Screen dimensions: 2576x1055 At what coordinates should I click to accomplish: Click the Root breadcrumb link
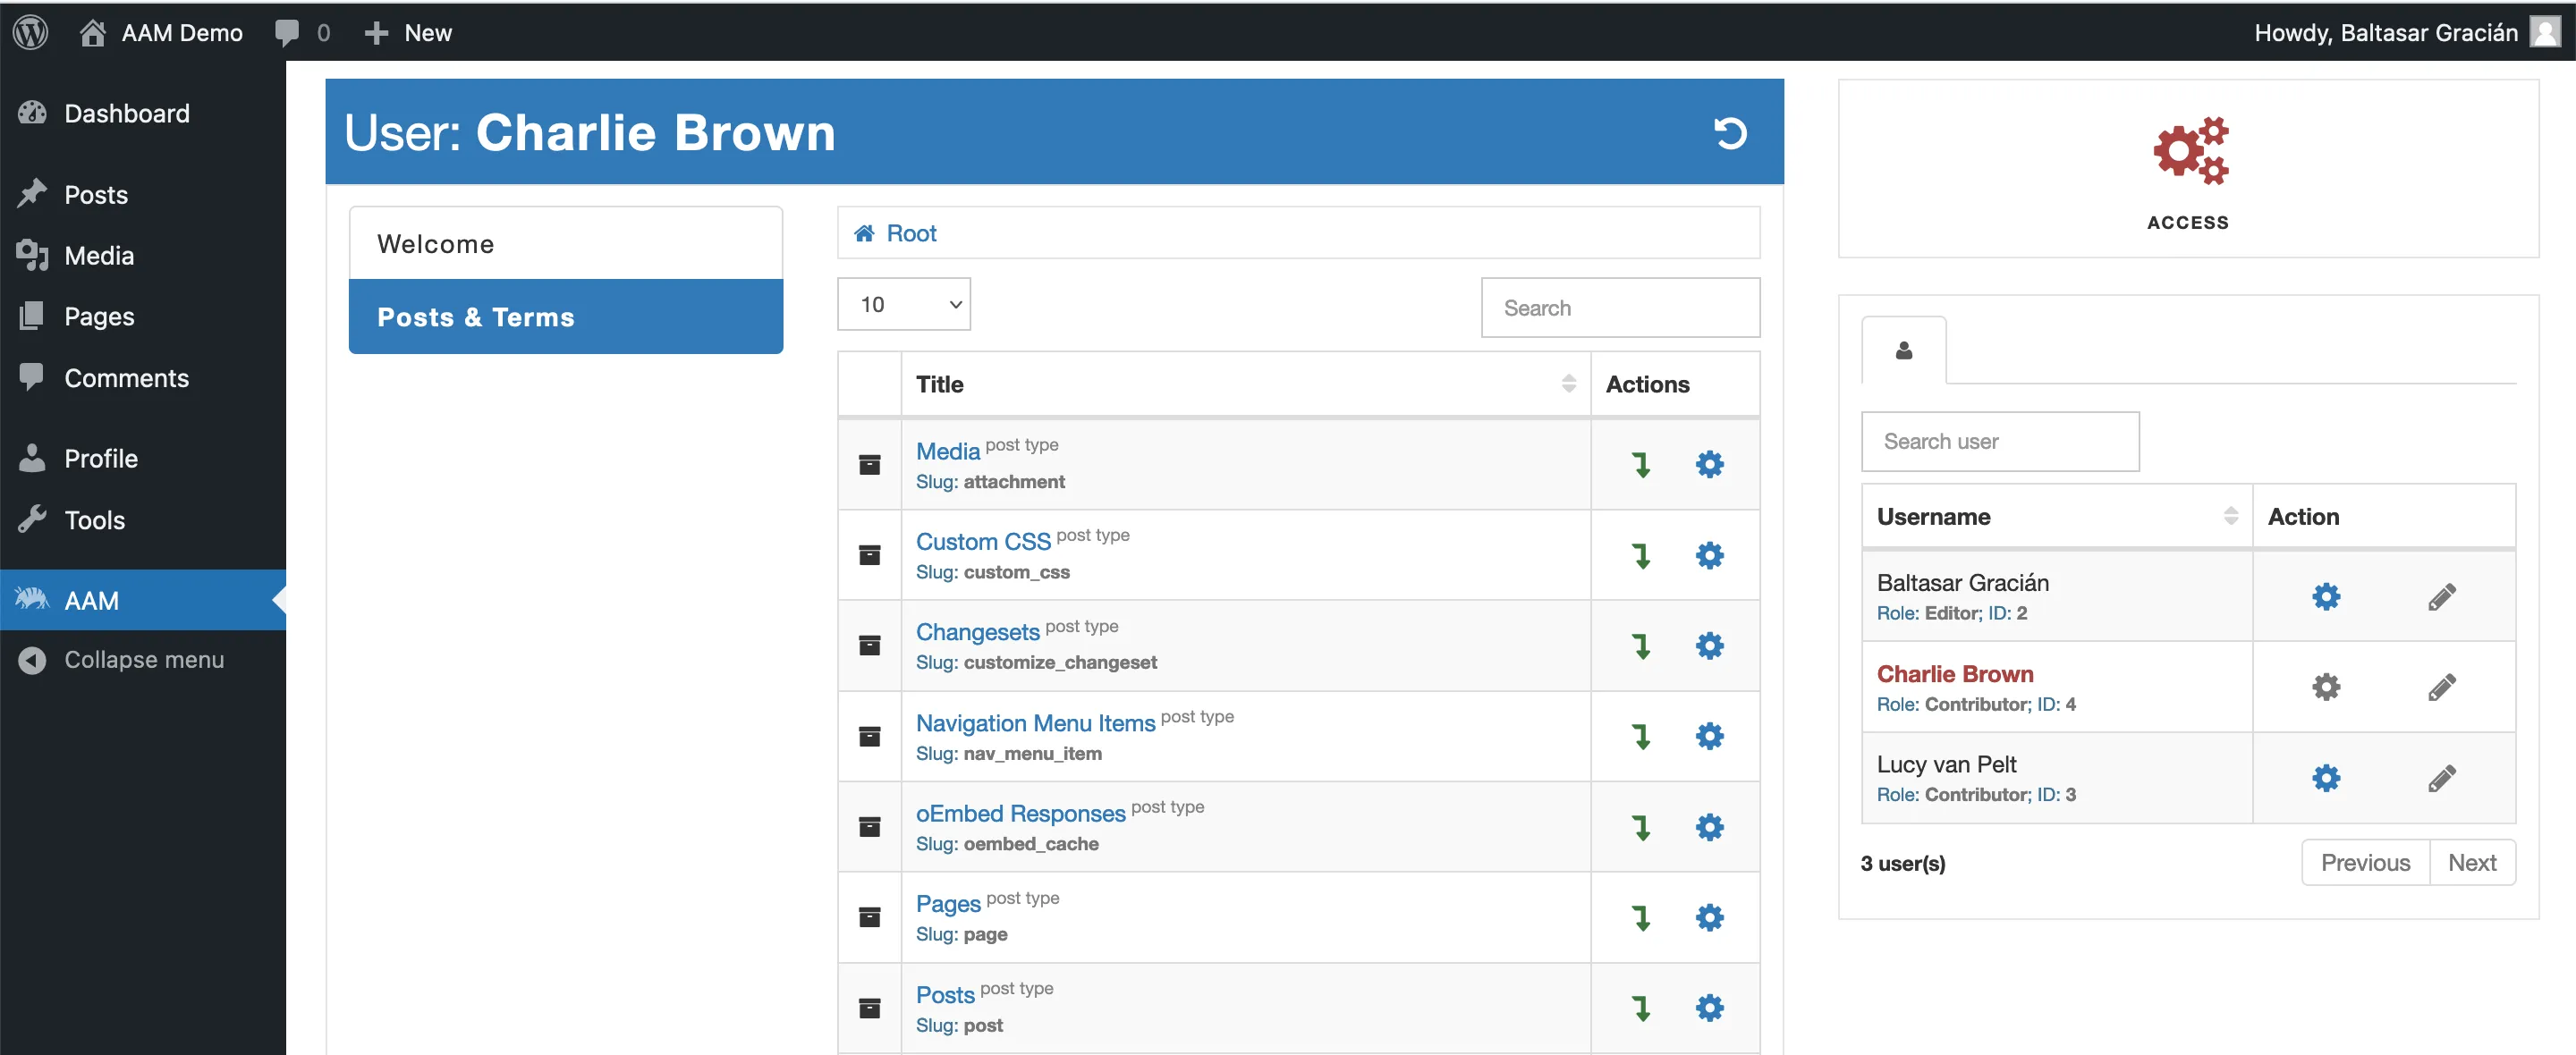pyautogui.click(x=910, y=233)
